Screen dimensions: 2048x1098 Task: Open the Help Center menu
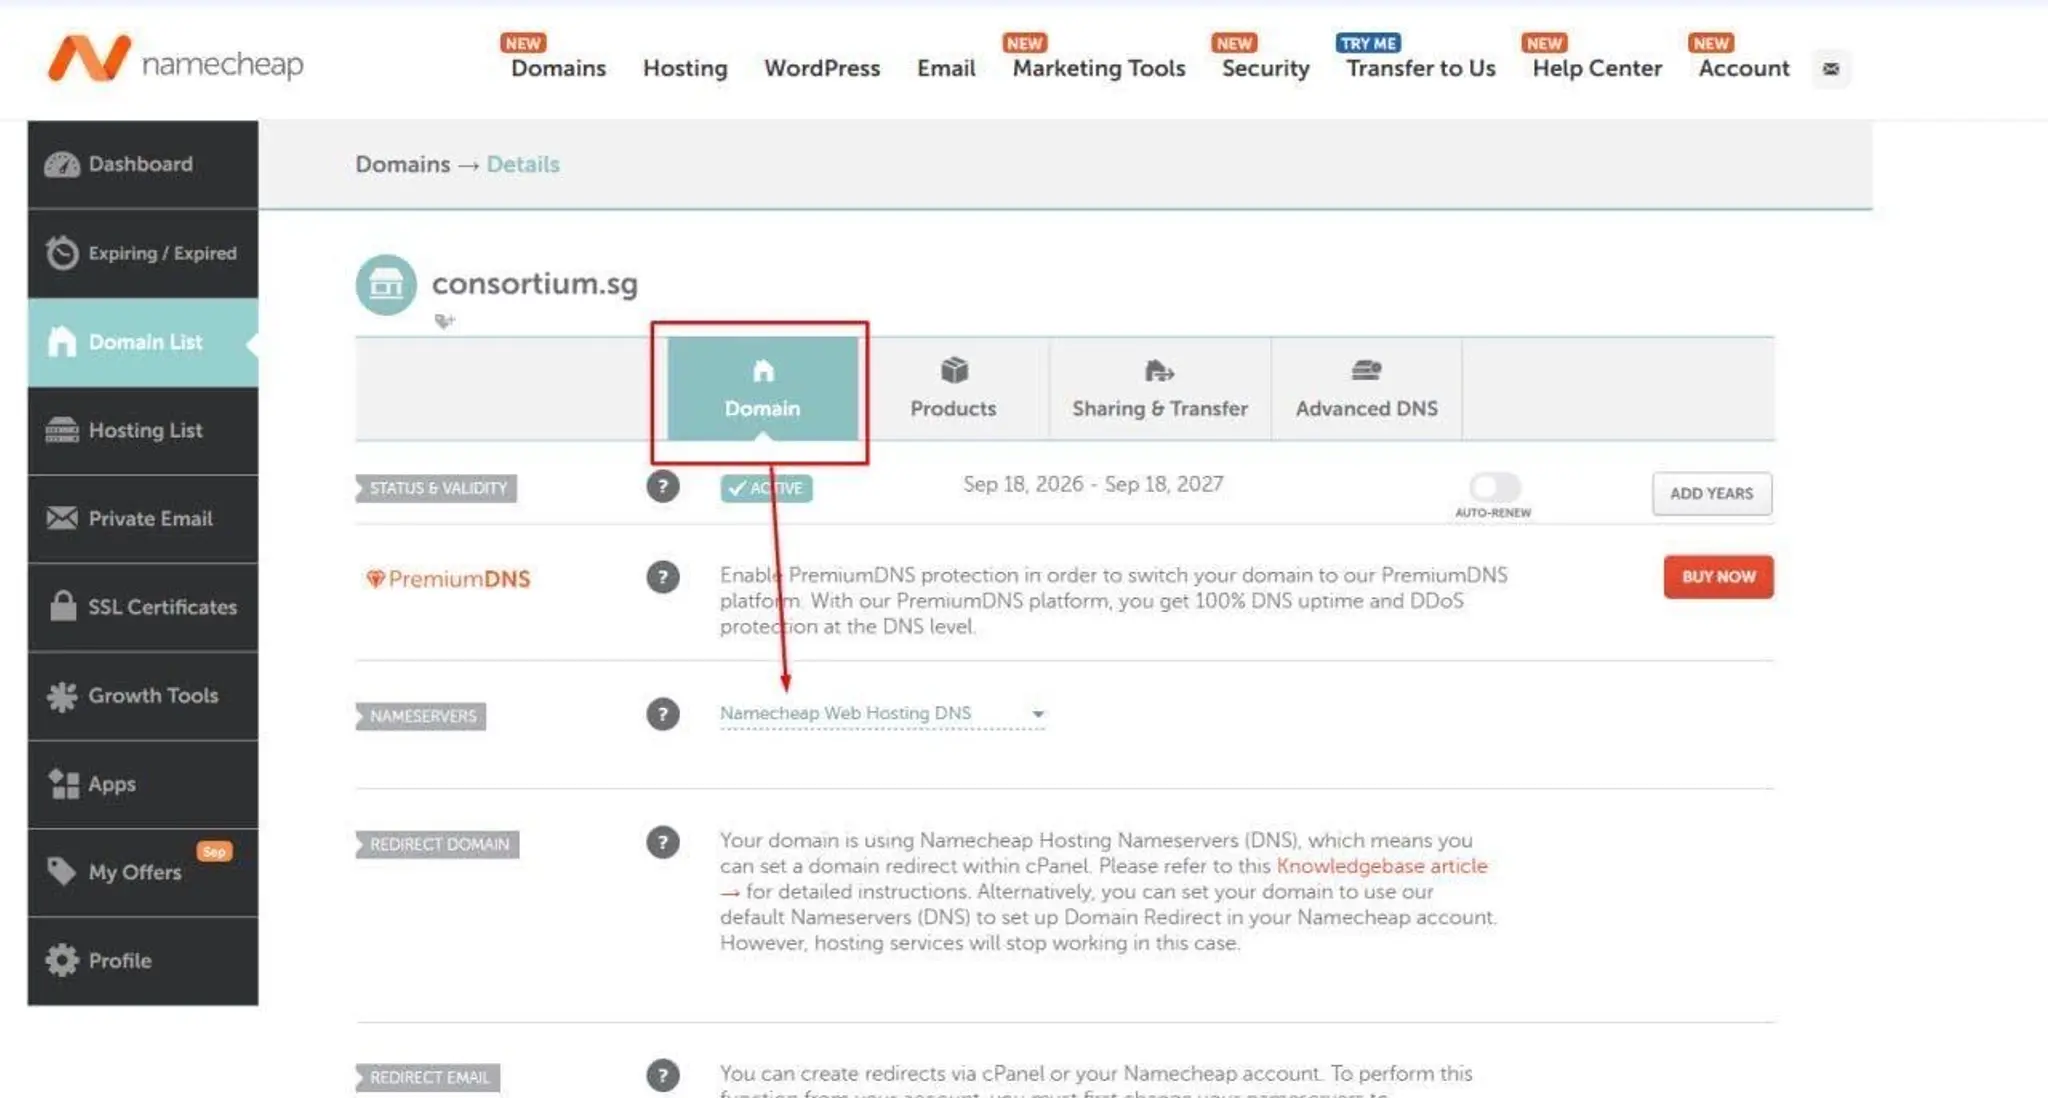point(1597,68)
